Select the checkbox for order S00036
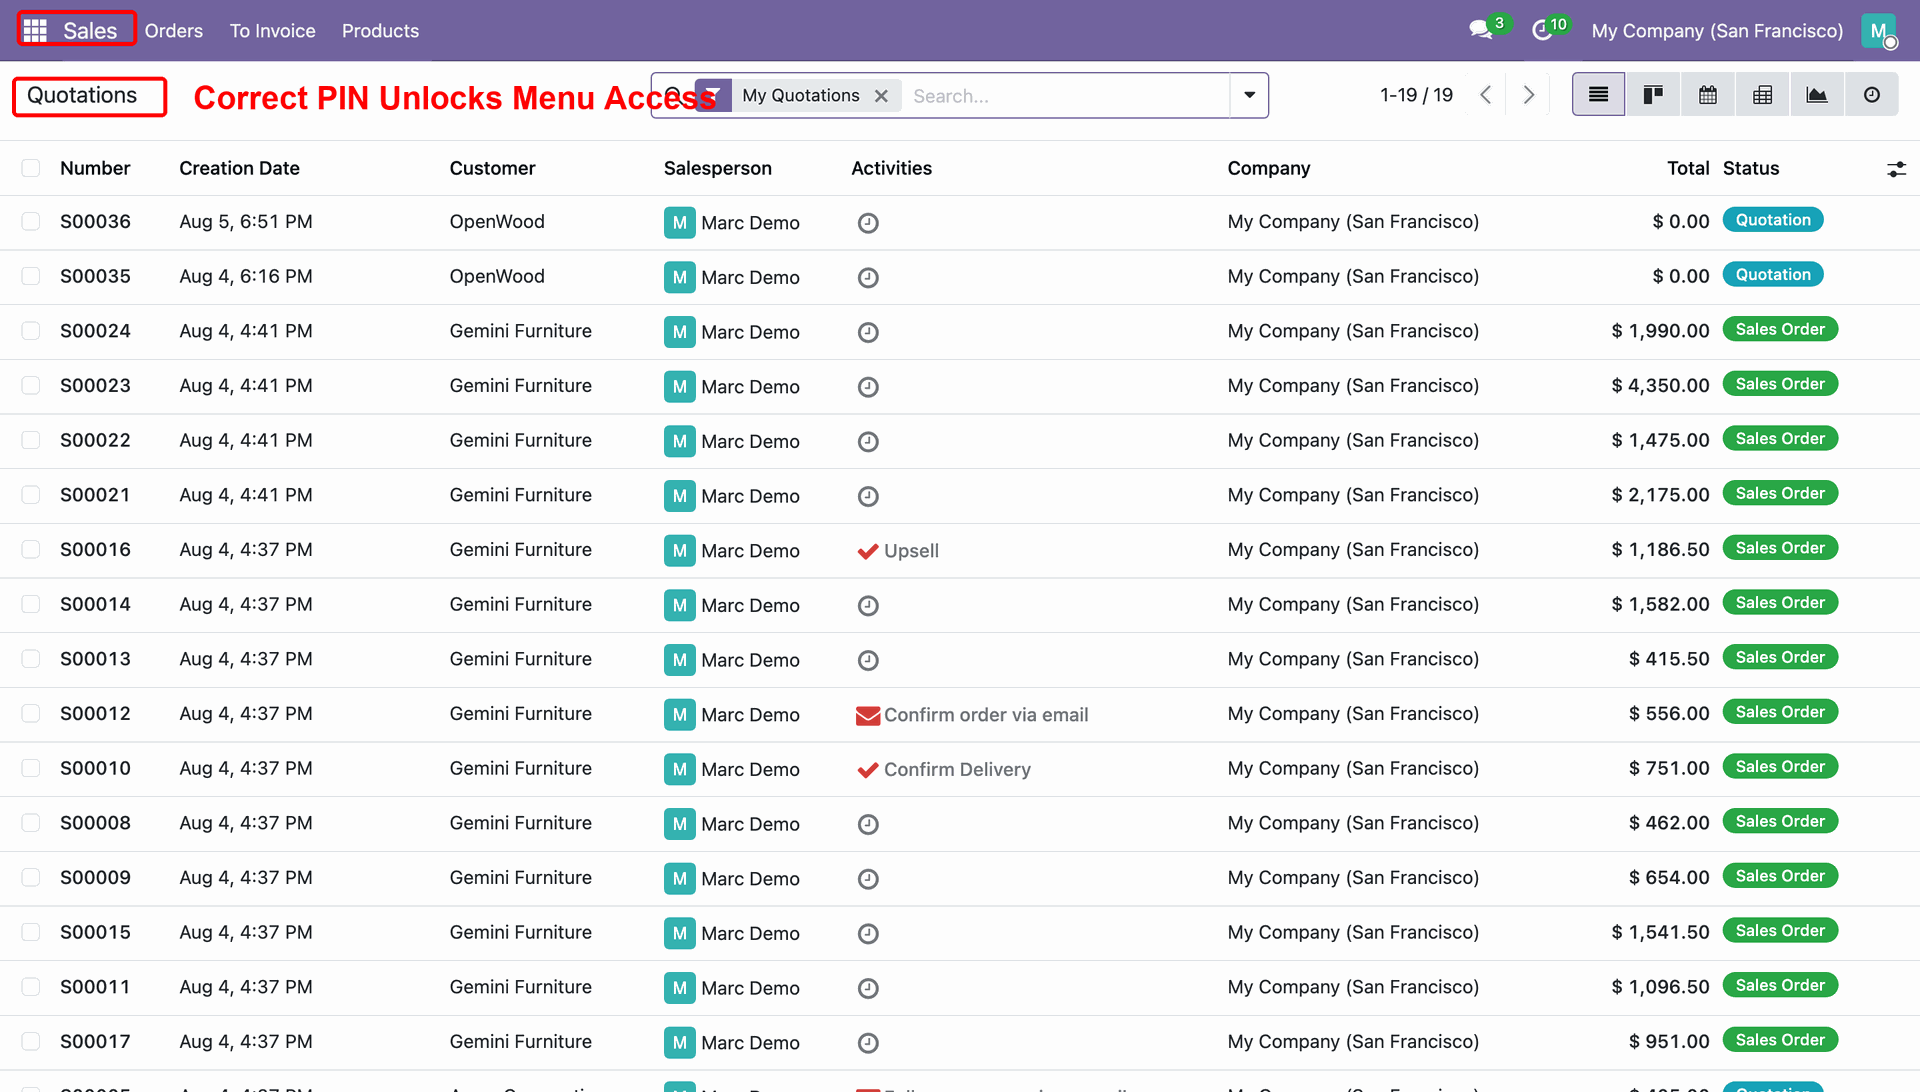 click(x=31, y=222)
